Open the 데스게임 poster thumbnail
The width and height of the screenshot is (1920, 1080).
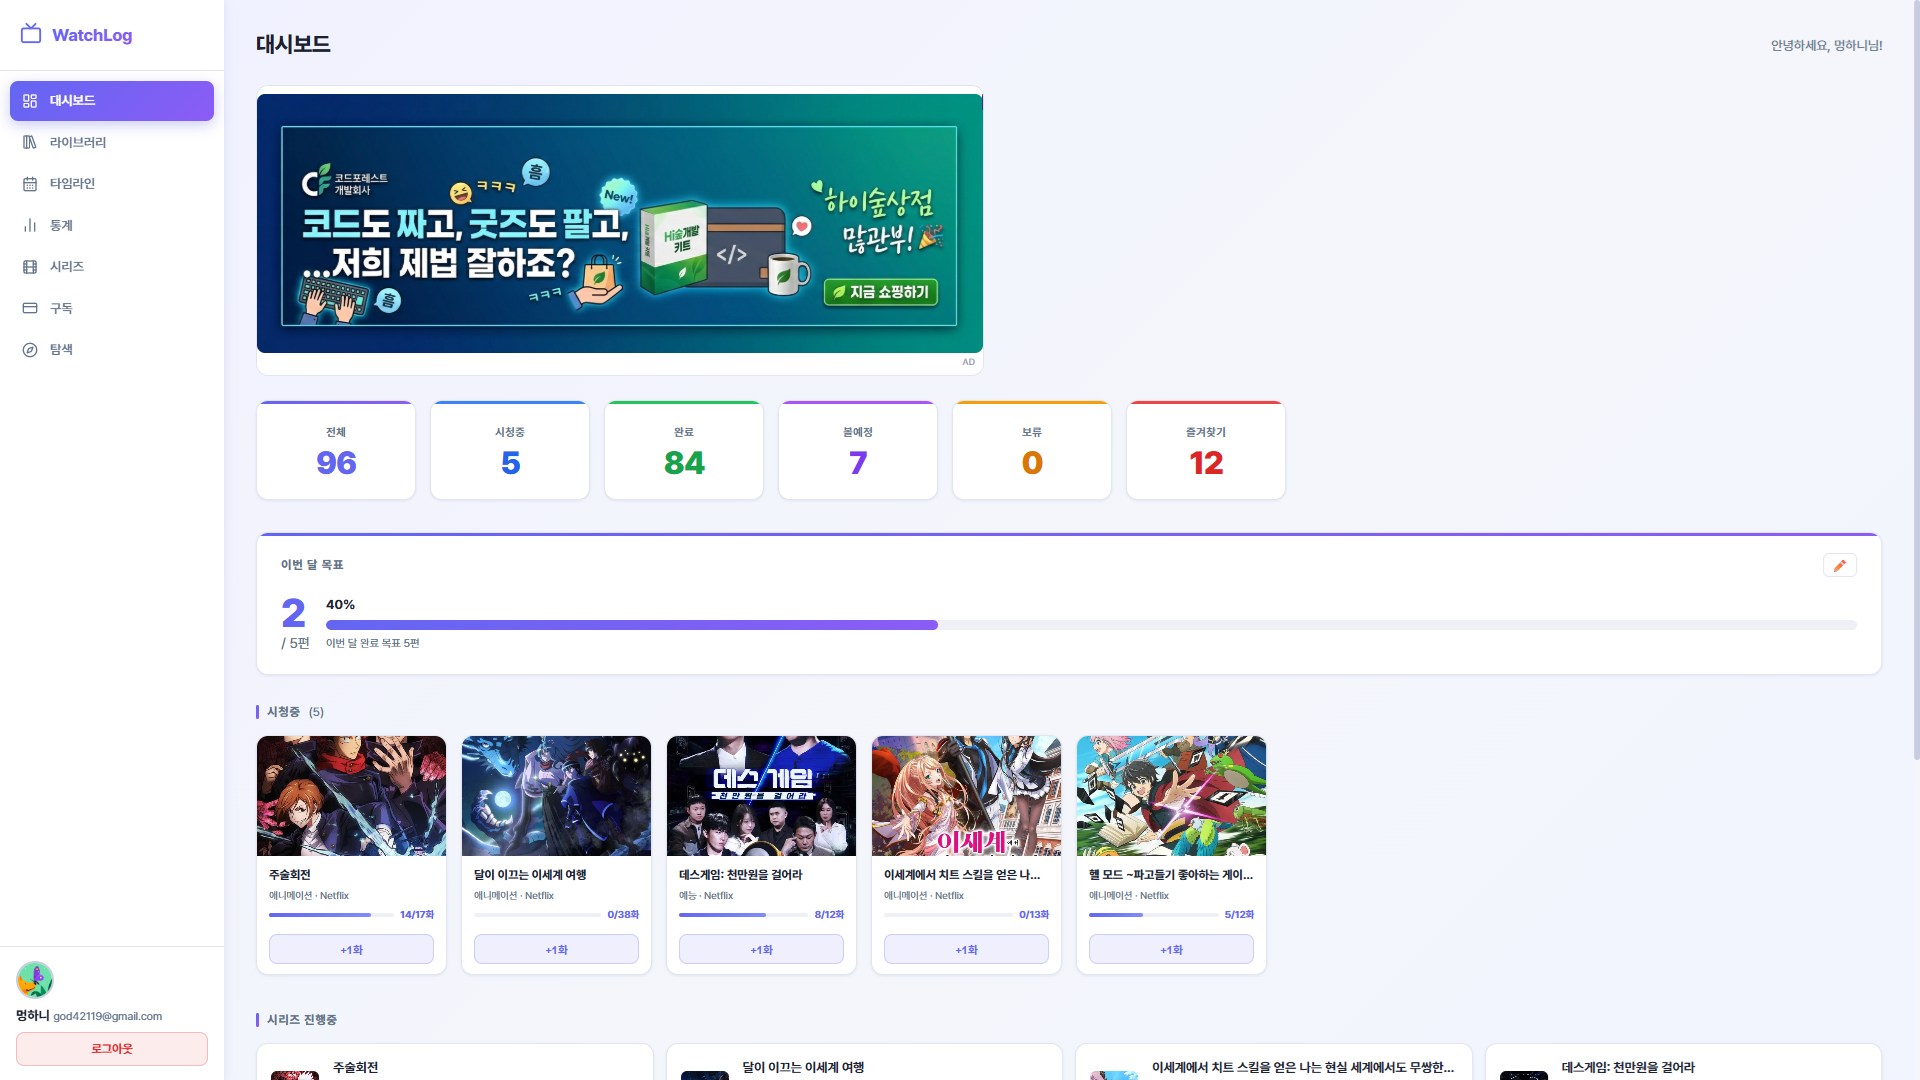point(761,796)
